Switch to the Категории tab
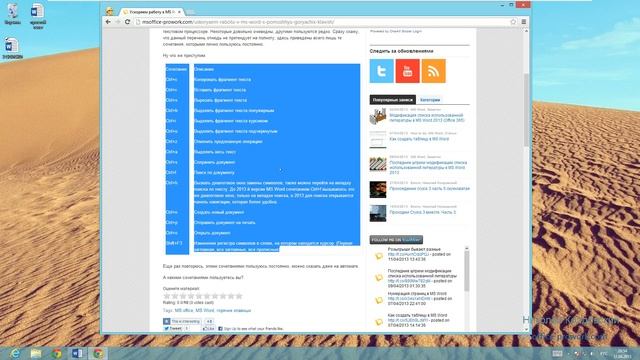 click(430, 100)
